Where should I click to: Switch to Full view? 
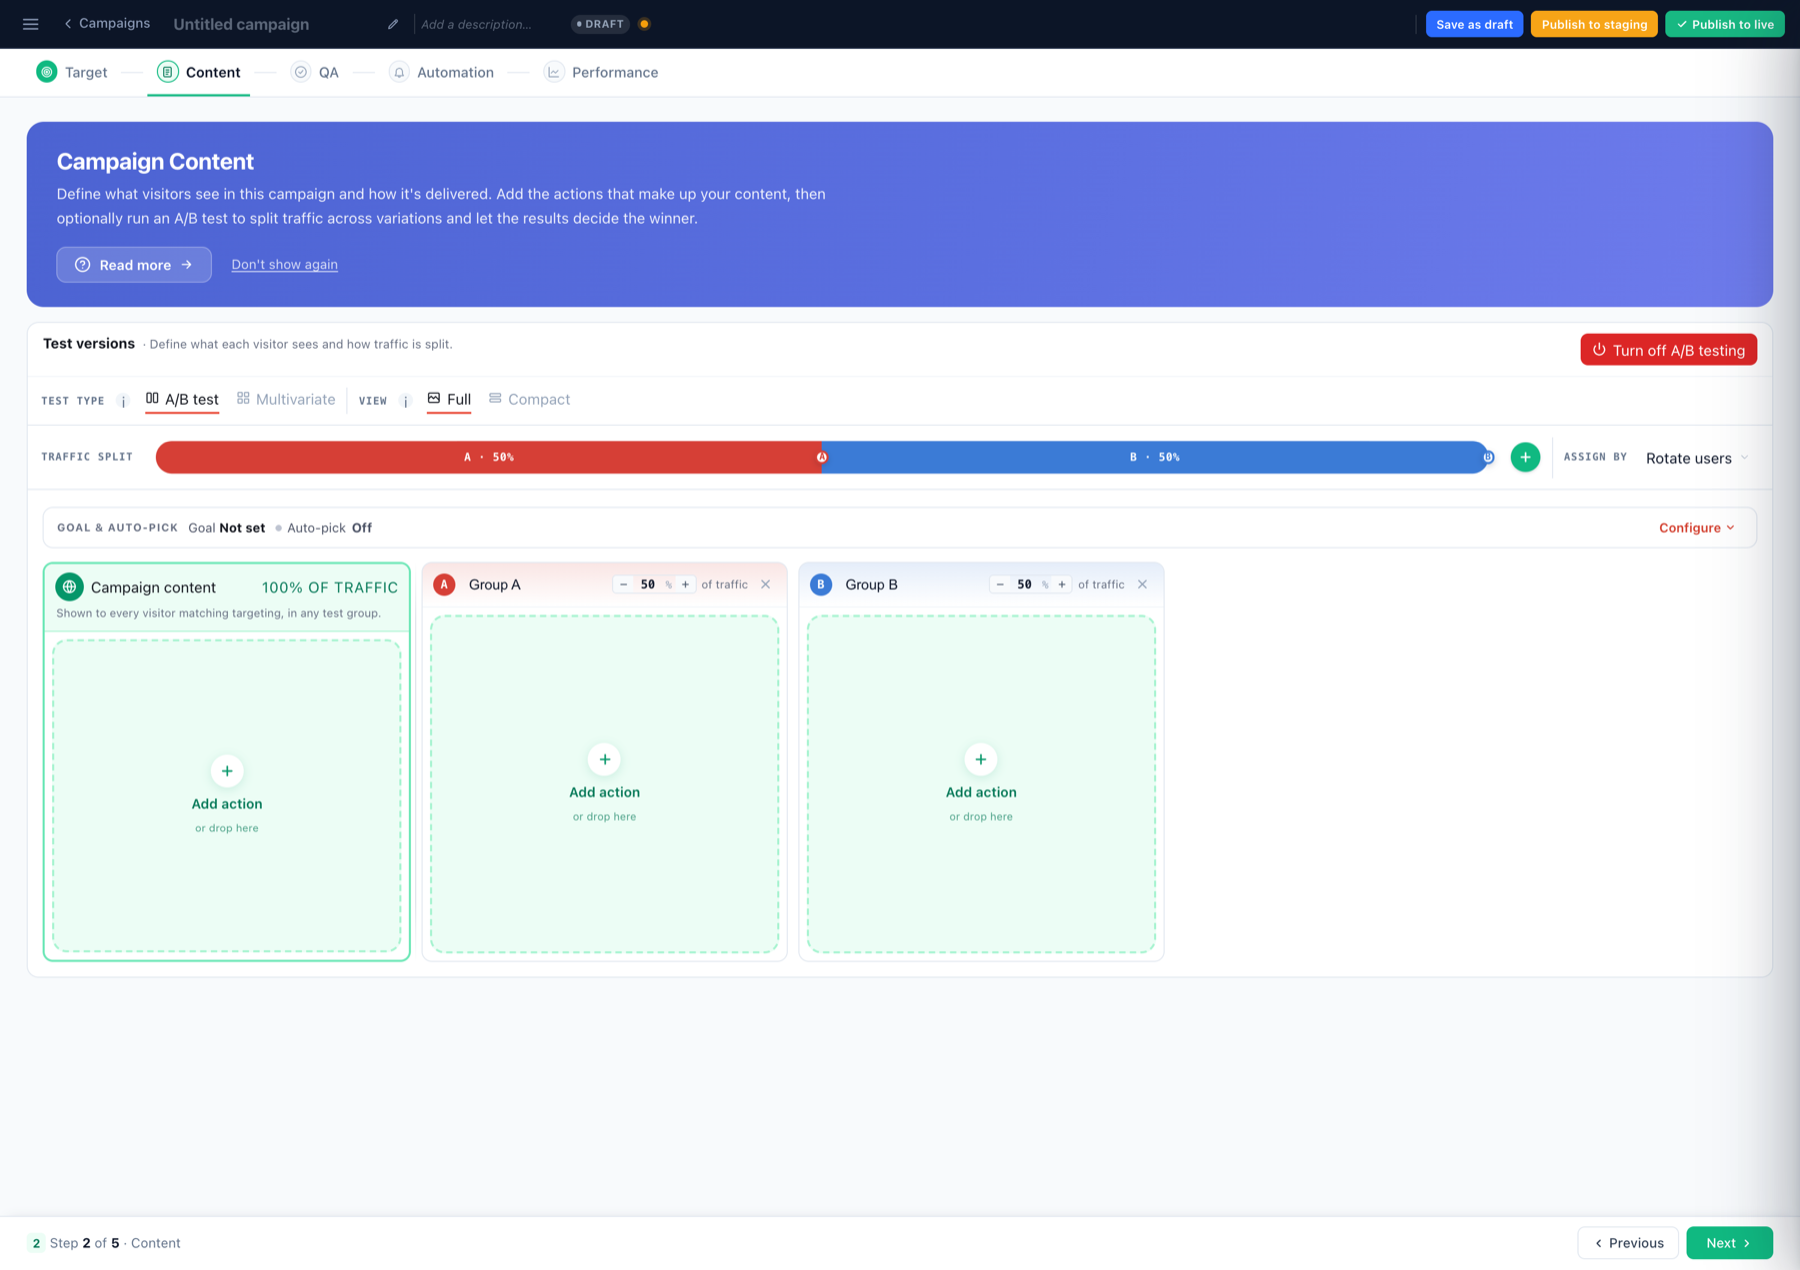click(449, 399)
